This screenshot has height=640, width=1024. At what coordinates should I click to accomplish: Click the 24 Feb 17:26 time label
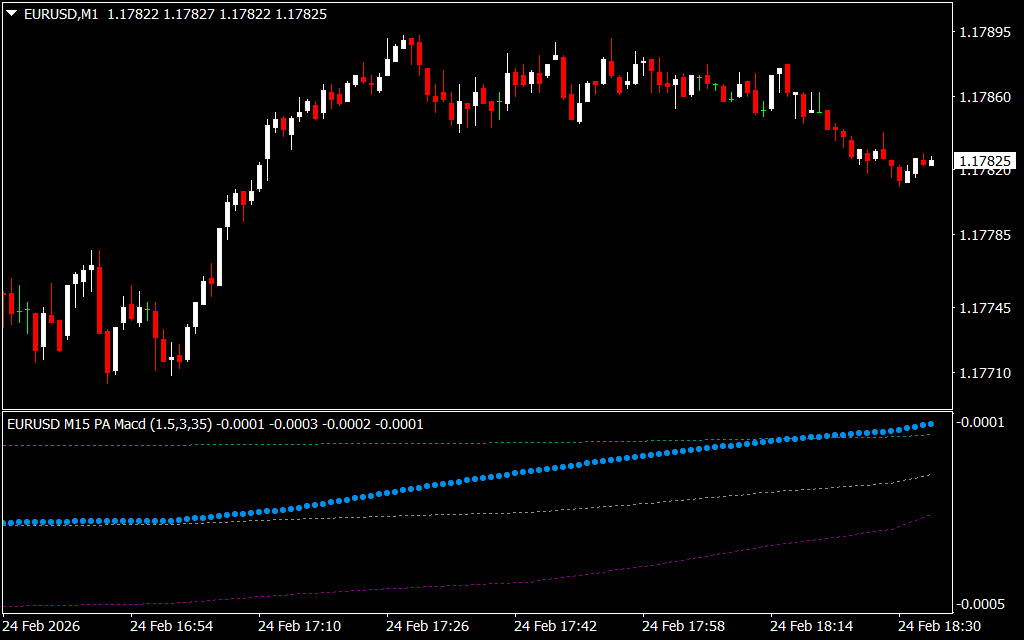427,626
